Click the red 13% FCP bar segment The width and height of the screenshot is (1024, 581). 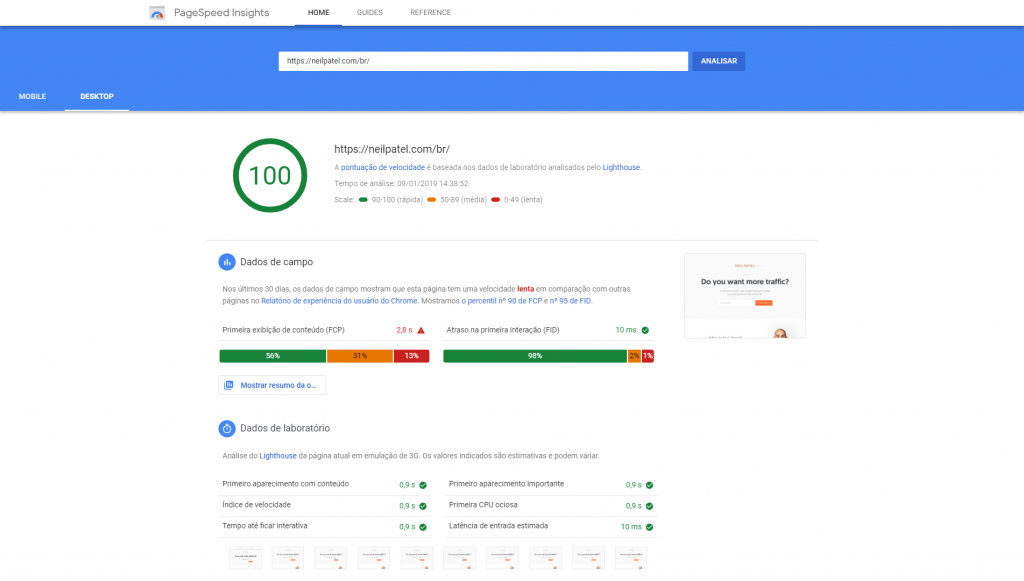(x=411, y=356)
